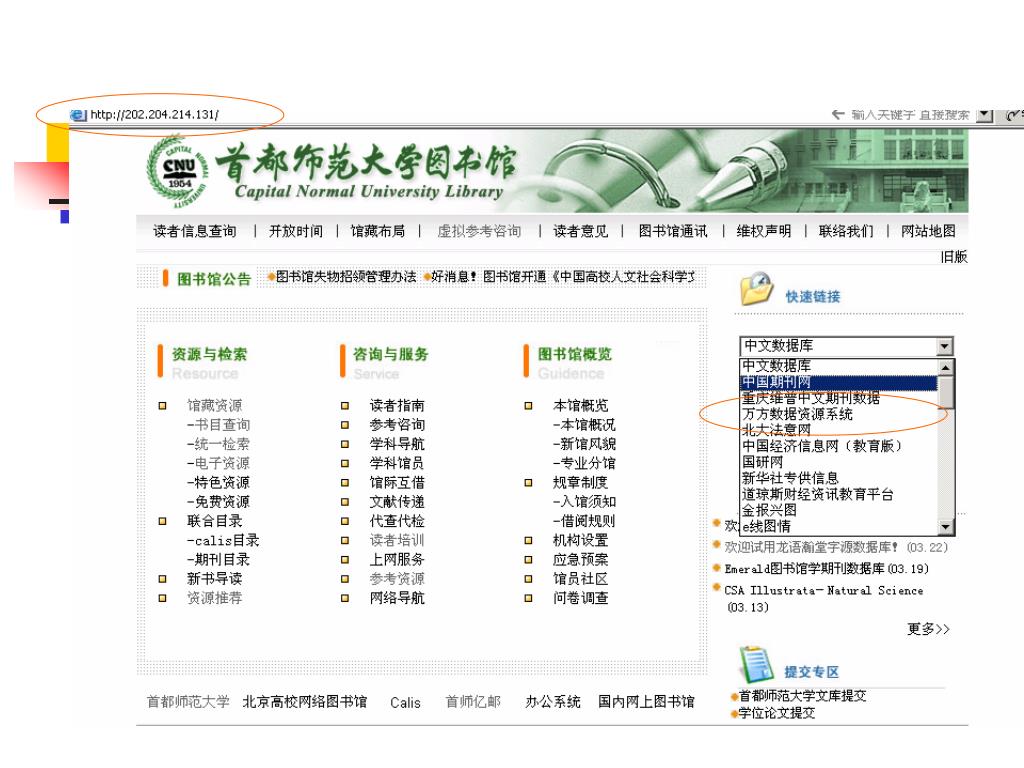Open 读者指南 link
1024x768 pixels.
[397, 406]
